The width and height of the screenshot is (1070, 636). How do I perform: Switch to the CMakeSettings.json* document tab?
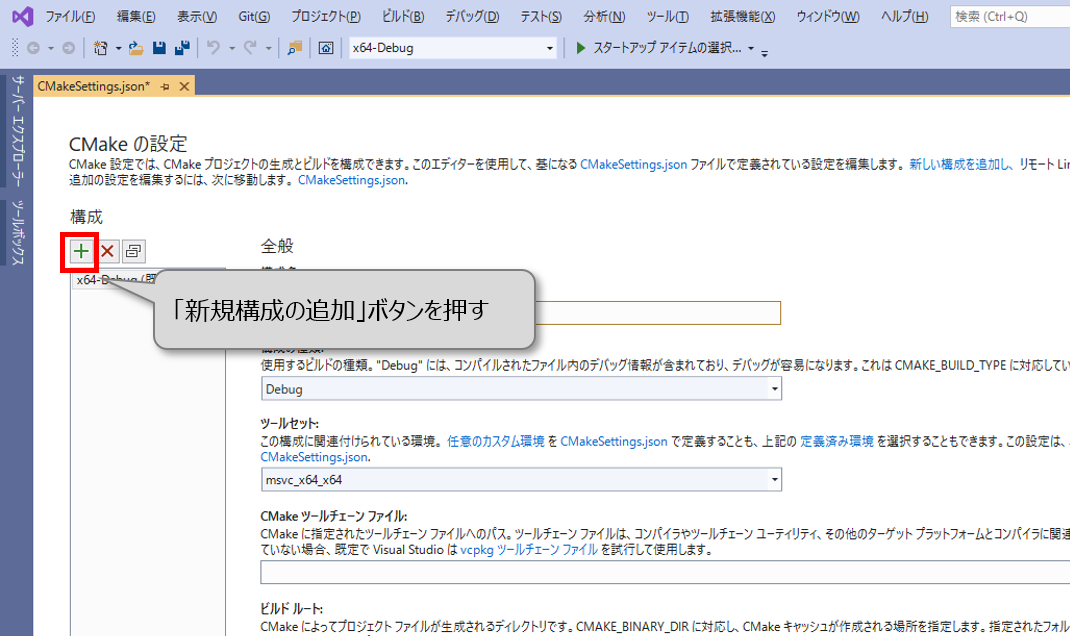[93, 87]
